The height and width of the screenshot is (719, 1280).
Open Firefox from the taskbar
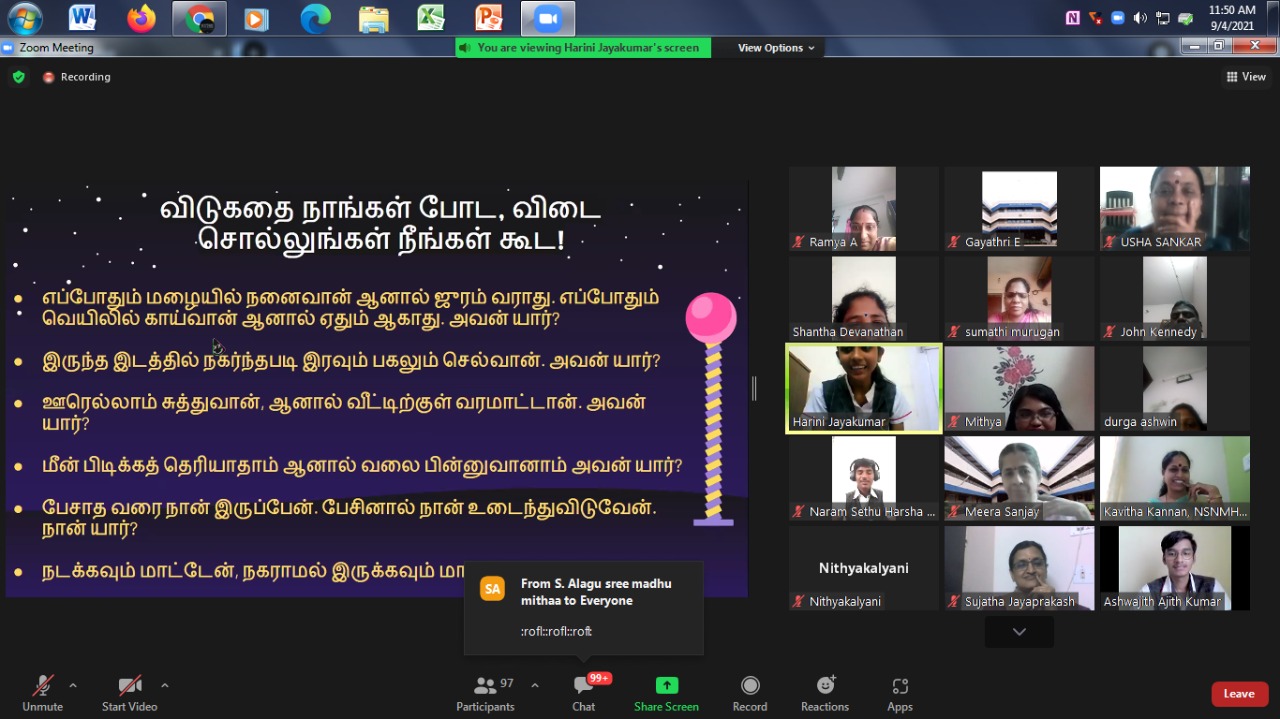[x=141, y=18]
